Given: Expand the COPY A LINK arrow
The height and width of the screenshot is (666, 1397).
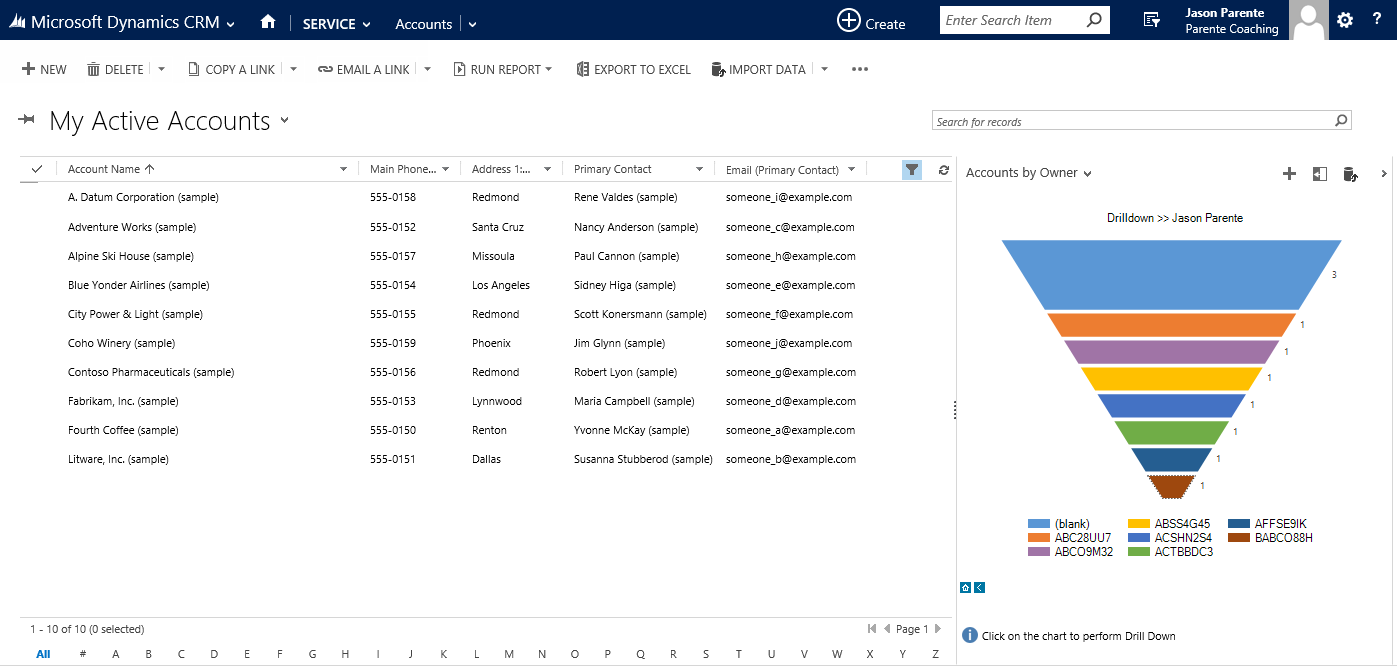Looking at the screenshot, I should tap(293, 69).
